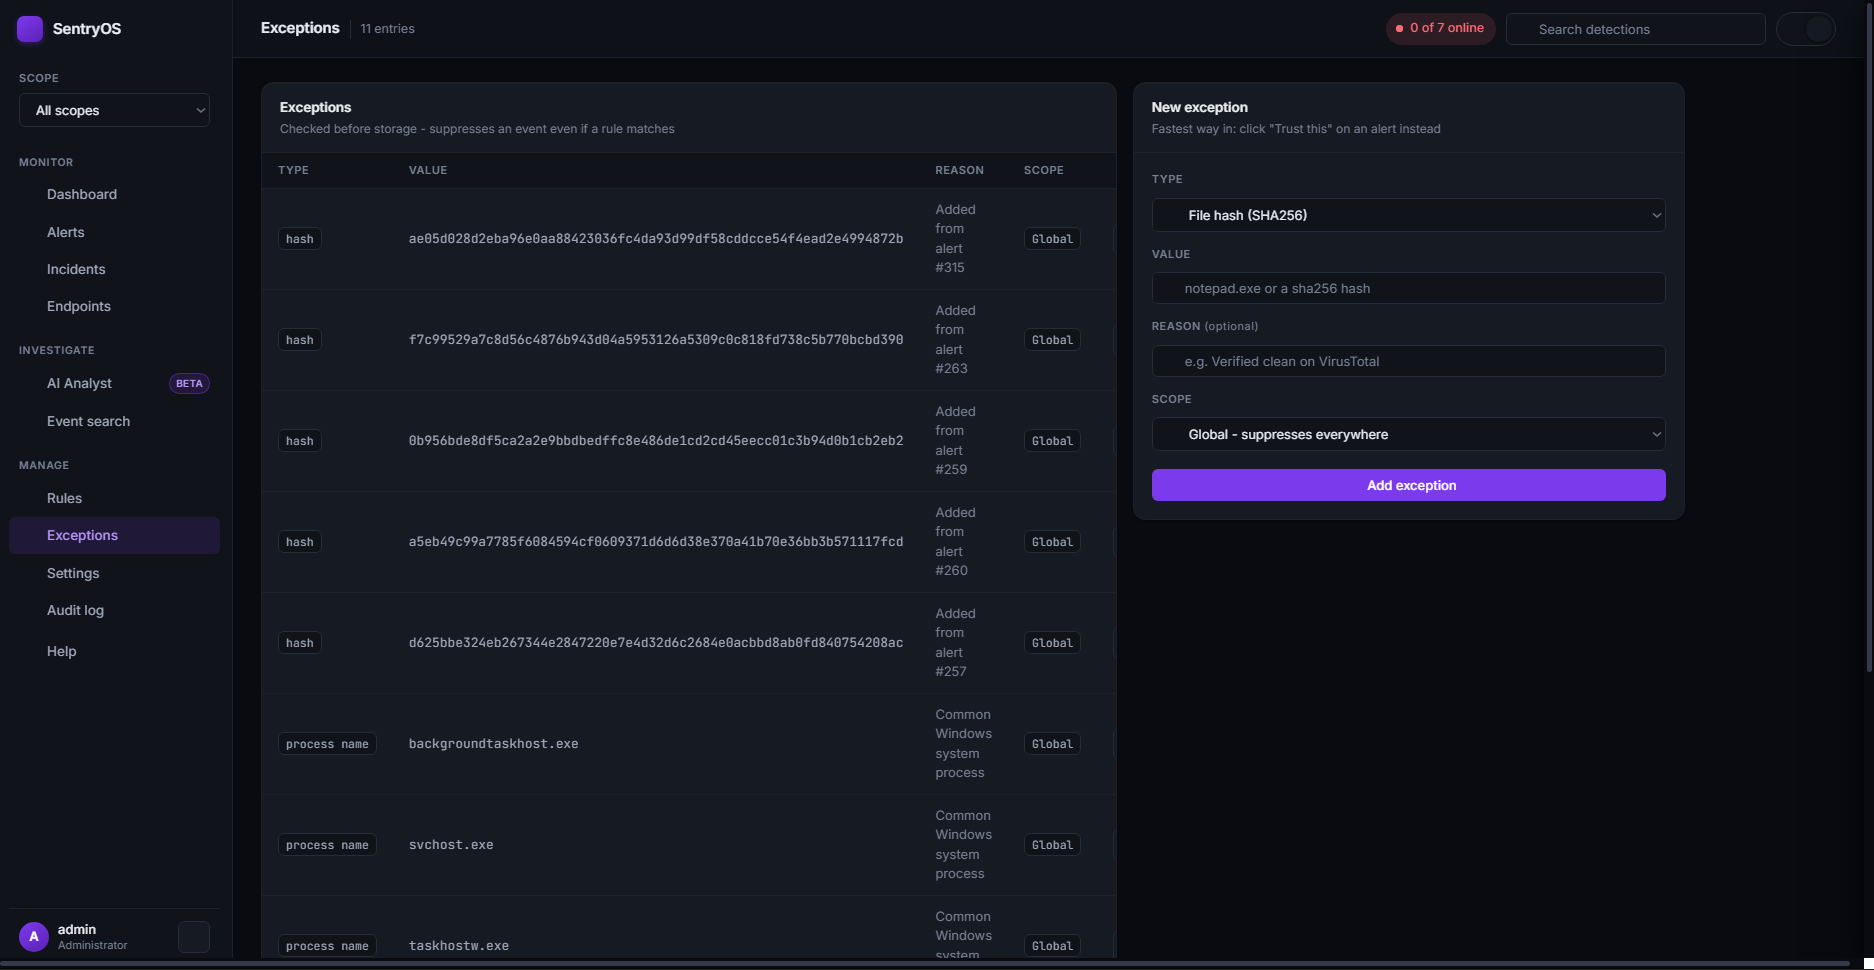
Task: Click the purple SentryOS logo icon
Action: coord(30,29)
